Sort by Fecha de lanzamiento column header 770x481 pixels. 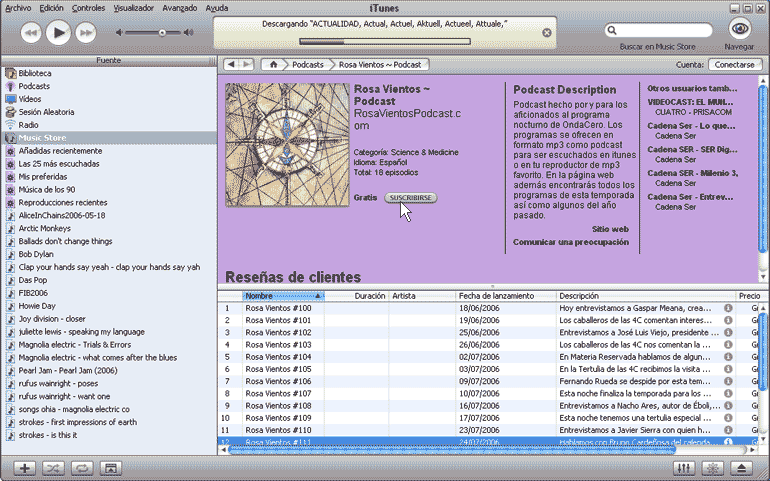(x=505, y=296)
